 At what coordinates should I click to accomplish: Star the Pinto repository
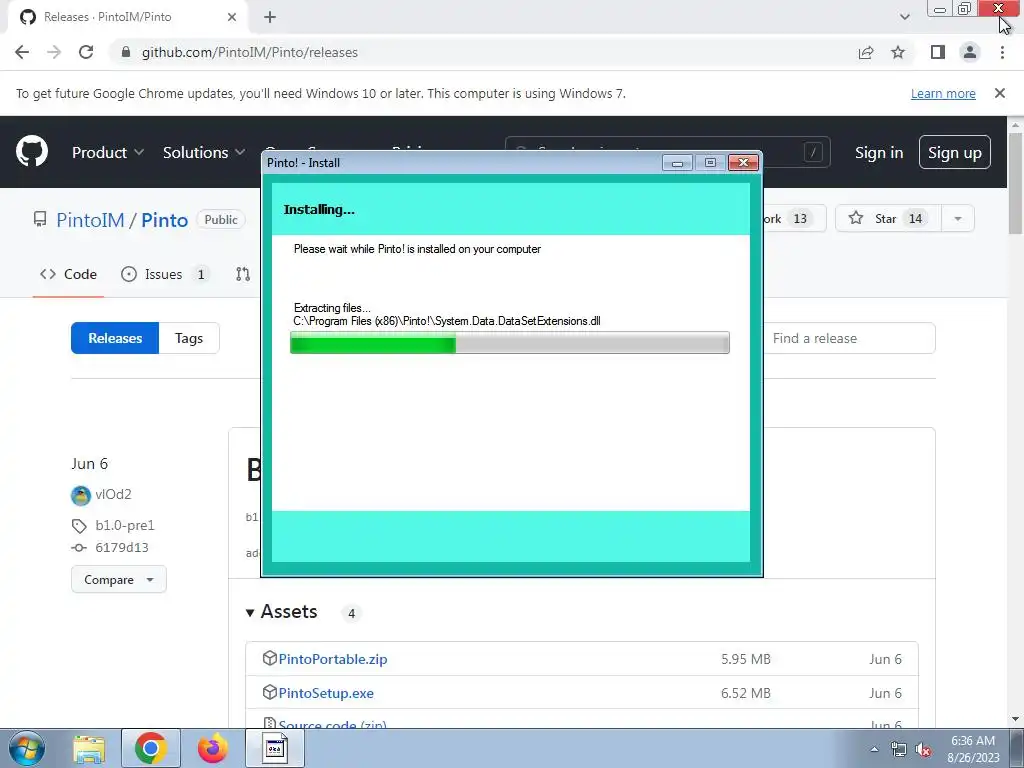888,219
